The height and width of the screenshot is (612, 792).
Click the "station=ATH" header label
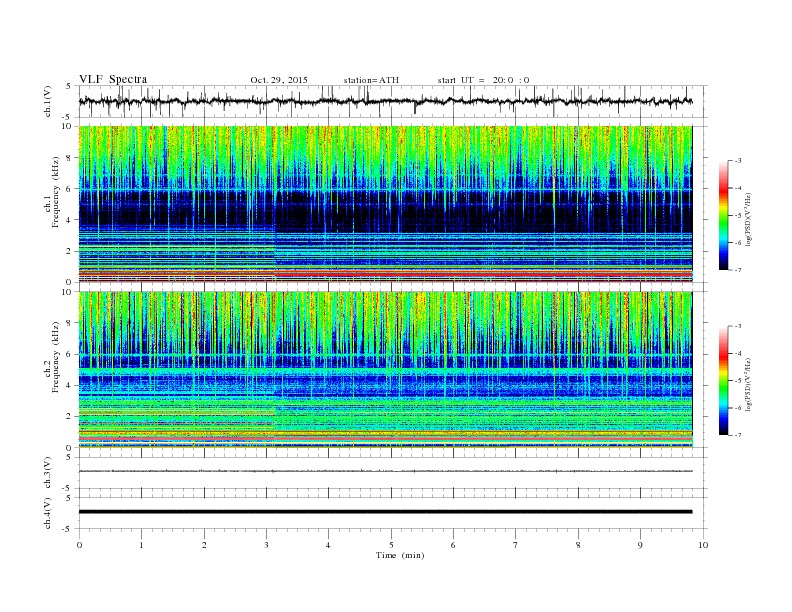pyautogui.click(x=371, y=80)
